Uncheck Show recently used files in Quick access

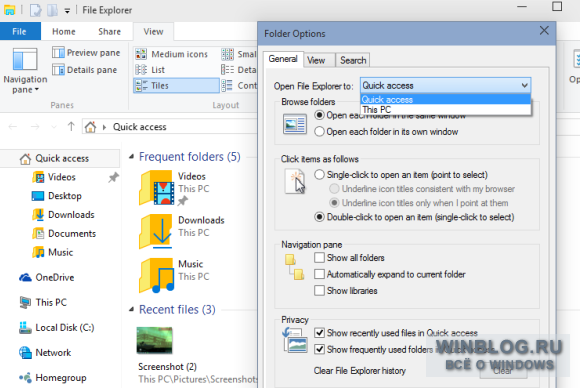point(320,333)
